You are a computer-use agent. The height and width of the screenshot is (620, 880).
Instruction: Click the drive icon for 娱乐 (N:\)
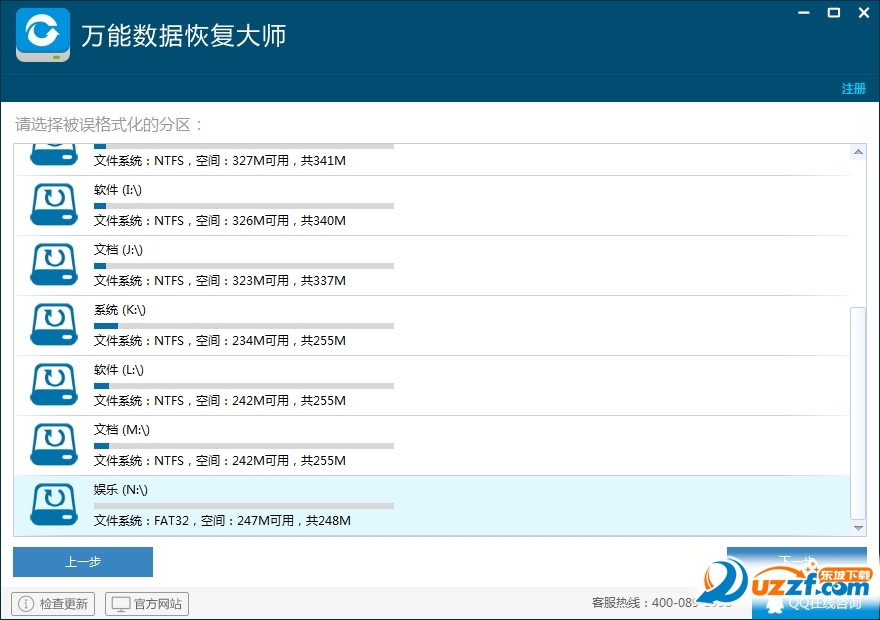(x=54, y=505)
